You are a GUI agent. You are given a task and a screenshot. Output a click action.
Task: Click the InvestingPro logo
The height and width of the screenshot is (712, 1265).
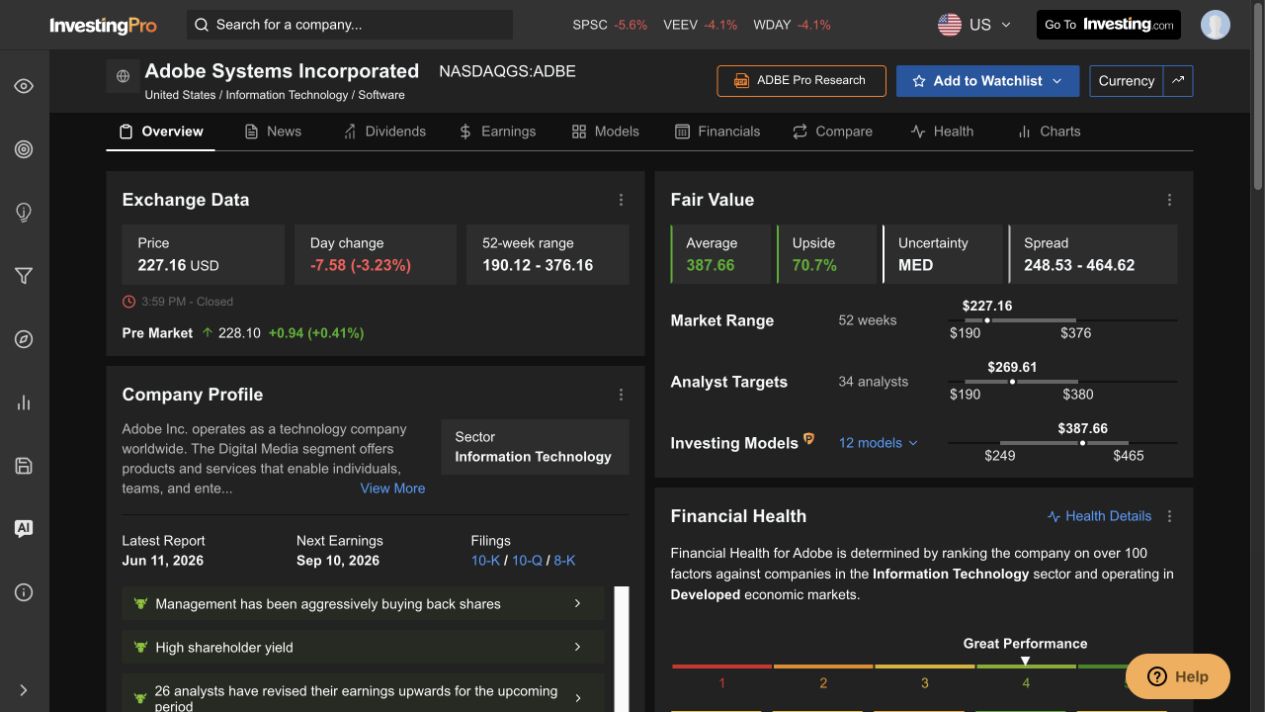coord(103,25)
